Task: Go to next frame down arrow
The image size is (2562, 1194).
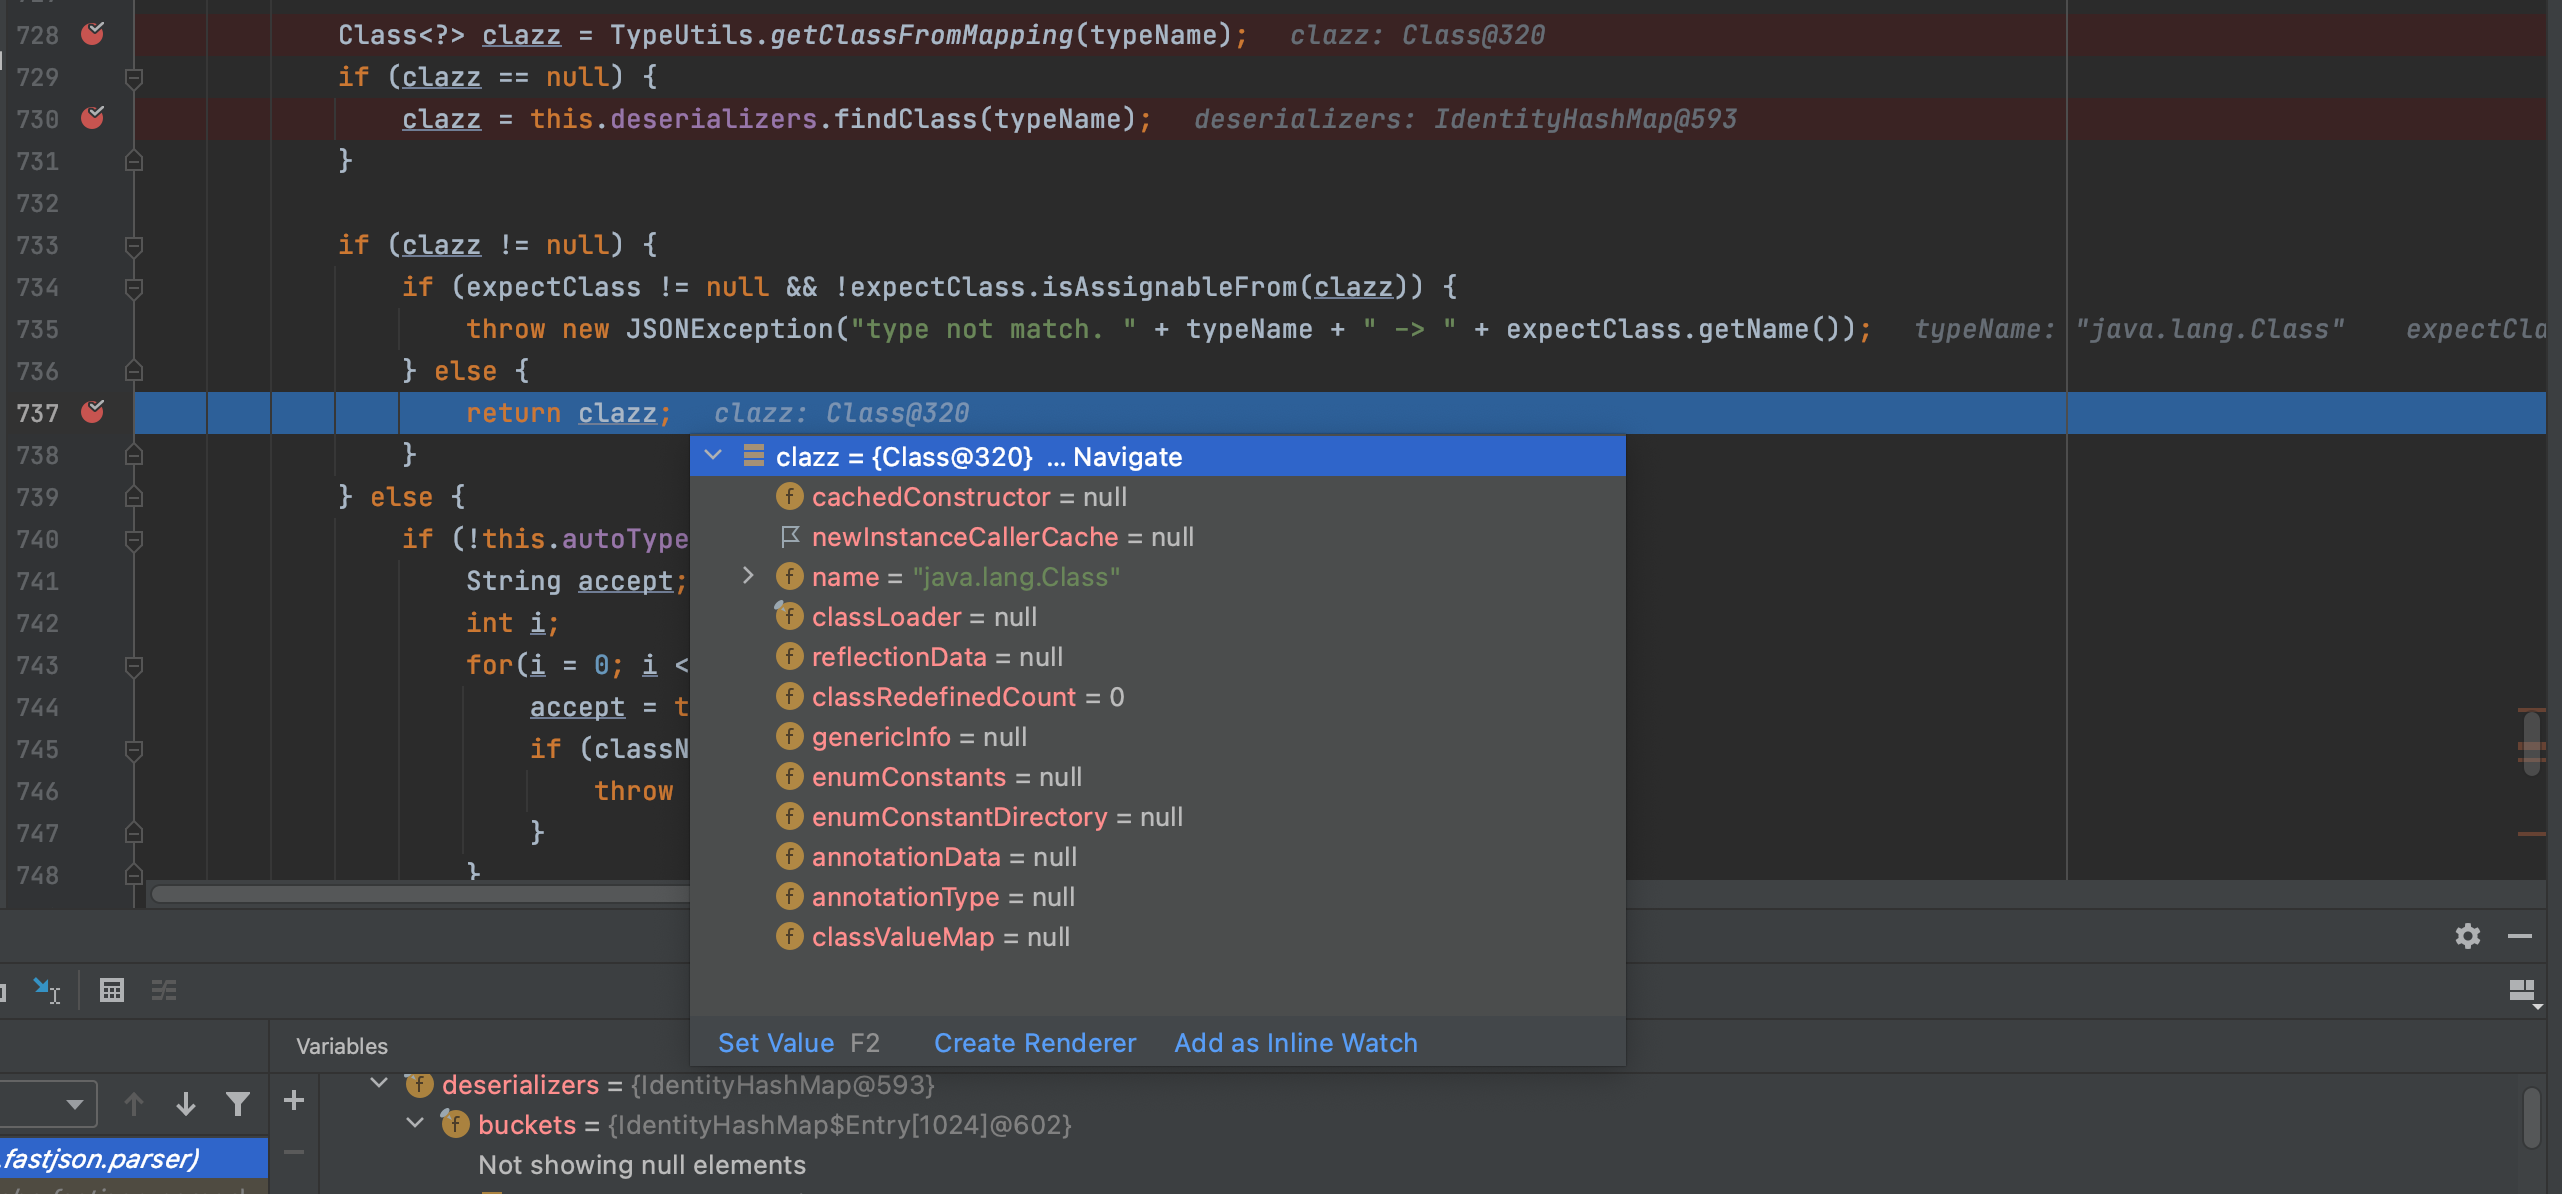Action: (x=185, y=1104)
